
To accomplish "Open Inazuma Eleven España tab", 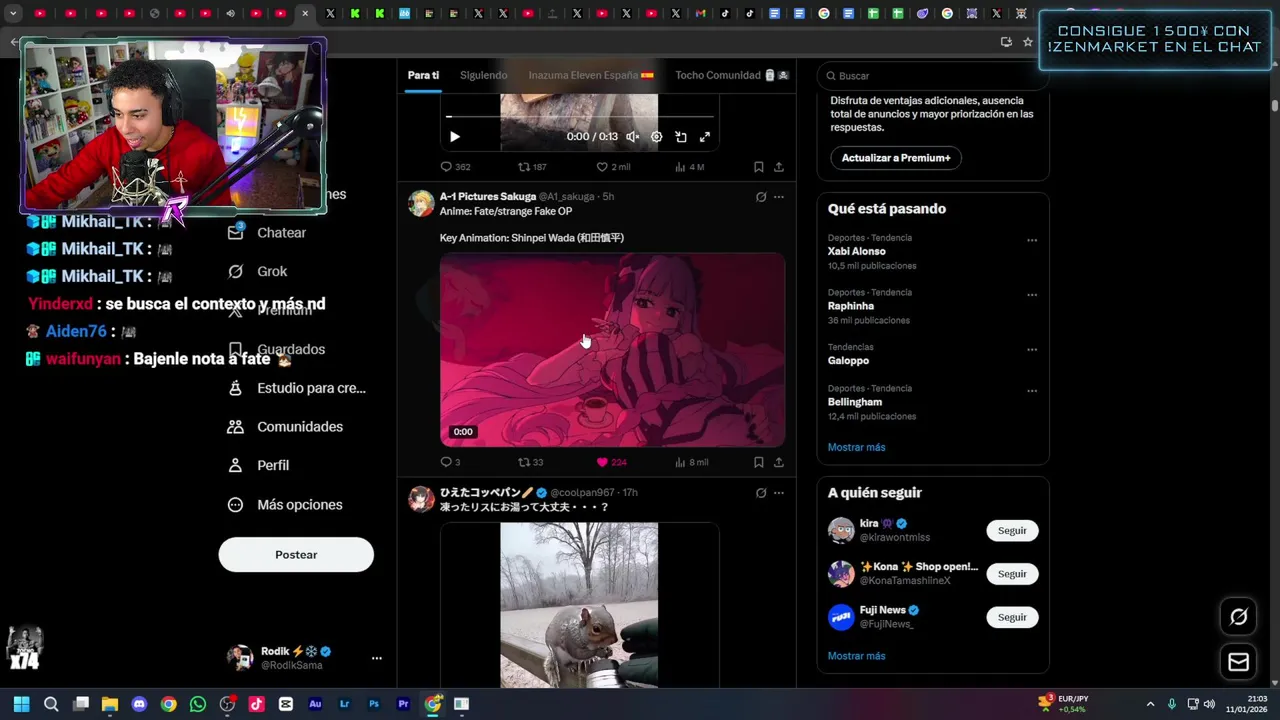I will [591, 75].
